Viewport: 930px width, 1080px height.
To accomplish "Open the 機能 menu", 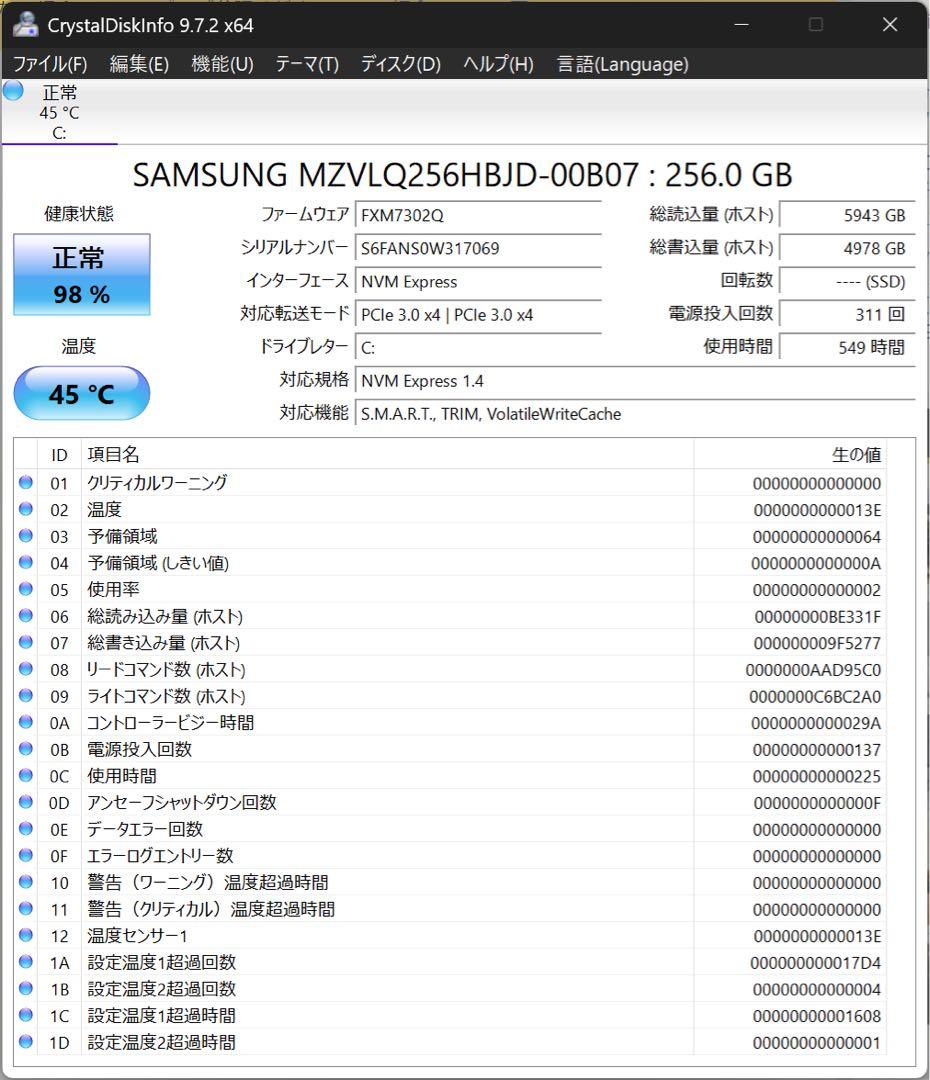I will click(216, 64).
